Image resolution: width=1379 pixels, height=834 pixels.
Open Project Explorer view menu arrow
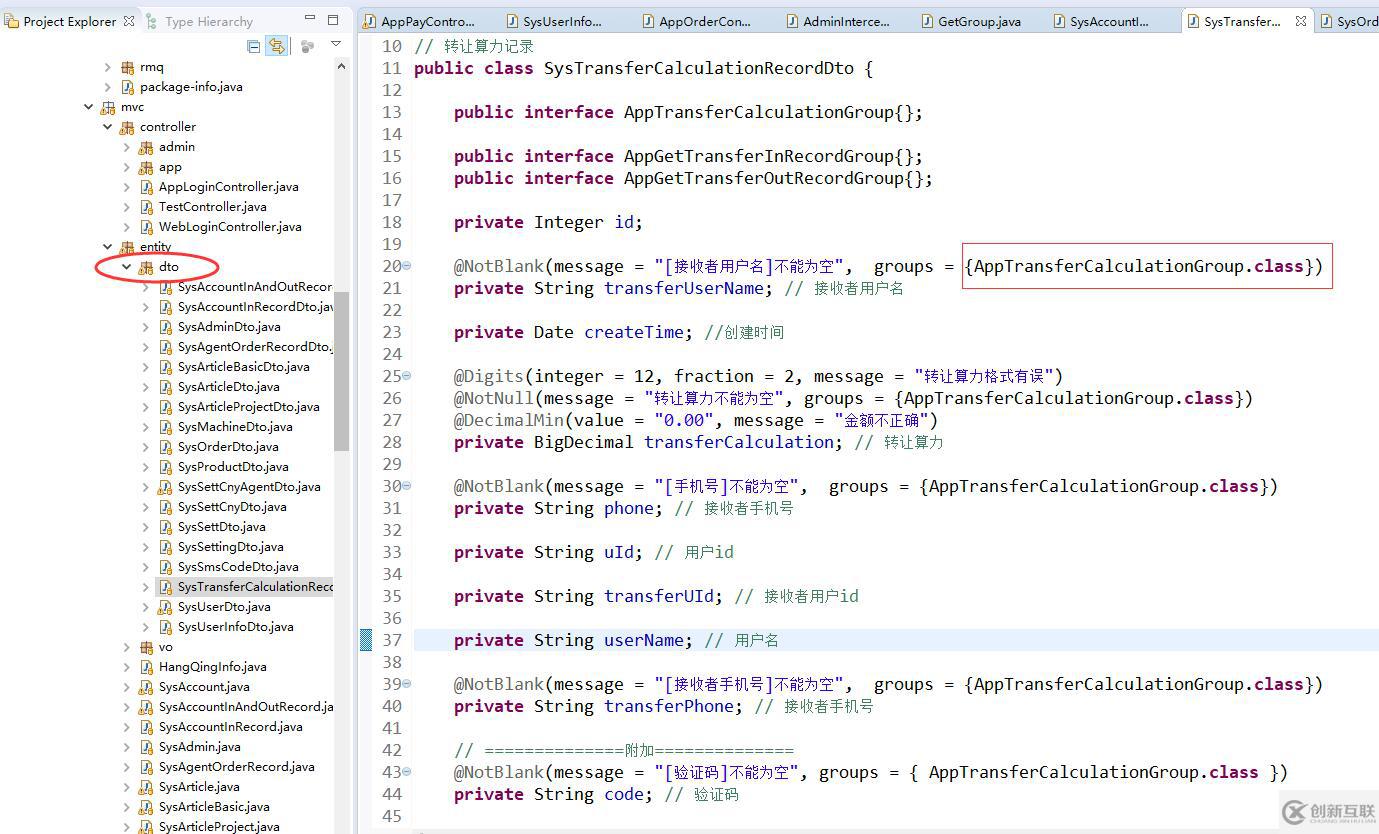336,45
